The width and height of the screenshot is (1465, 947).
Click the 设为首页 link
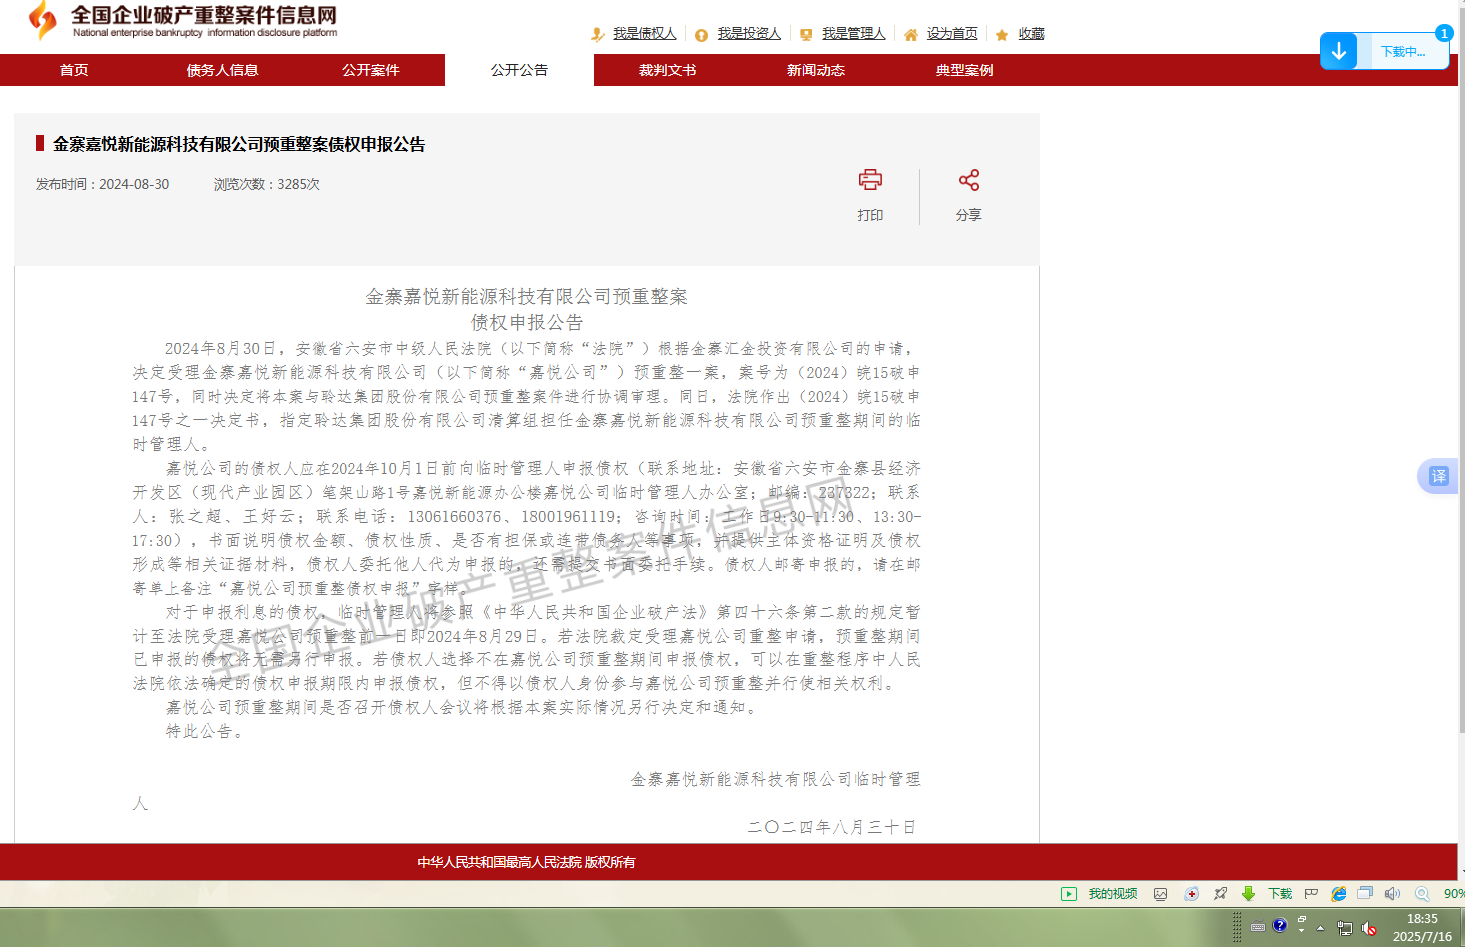pos(952,34)
